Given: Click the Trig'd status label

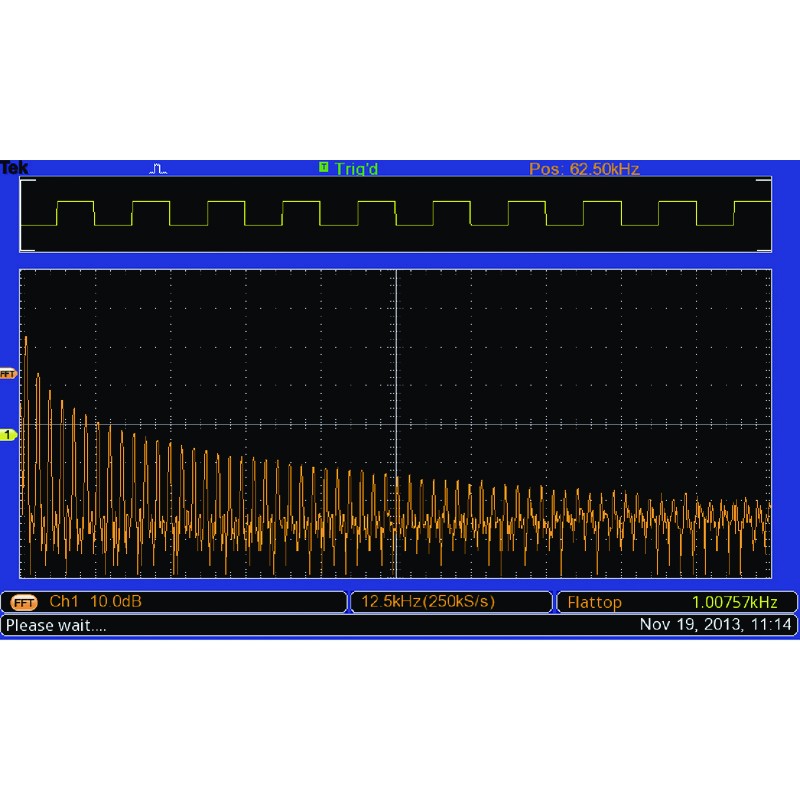Looking at the screenshot, I should (x=356, y=168).
